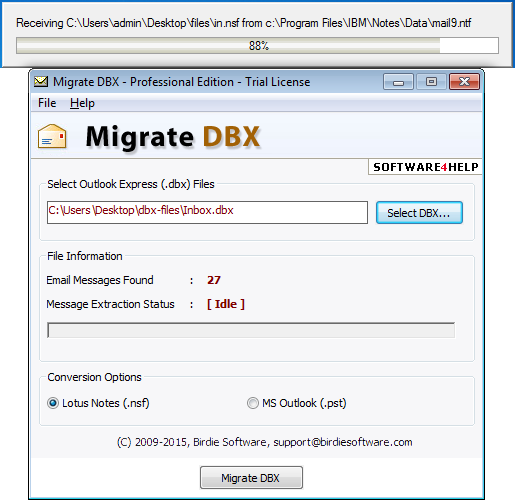Click the Select DBX... button

pos(419,213)
